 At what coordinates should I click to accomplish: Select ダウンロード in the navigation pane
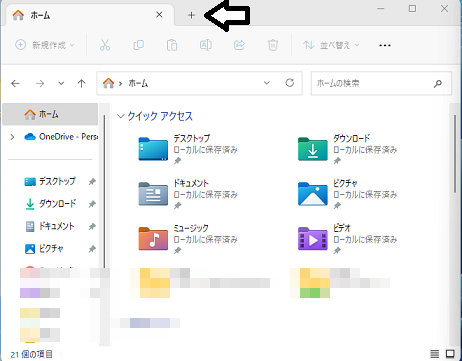click(x=51, y=204)
